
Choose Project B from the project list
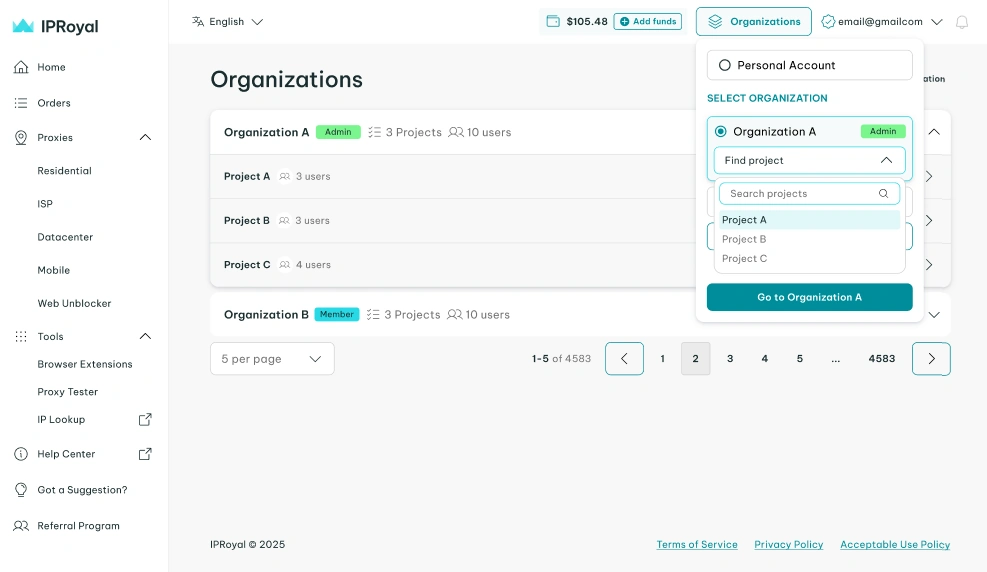744,239
